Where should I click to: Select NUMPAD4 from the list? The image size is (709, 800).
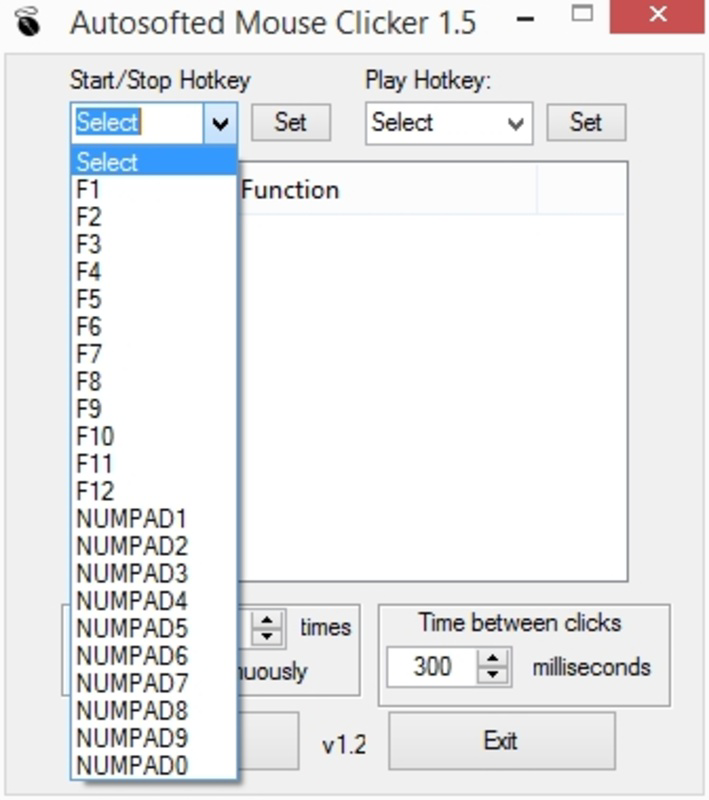(154, 601)
